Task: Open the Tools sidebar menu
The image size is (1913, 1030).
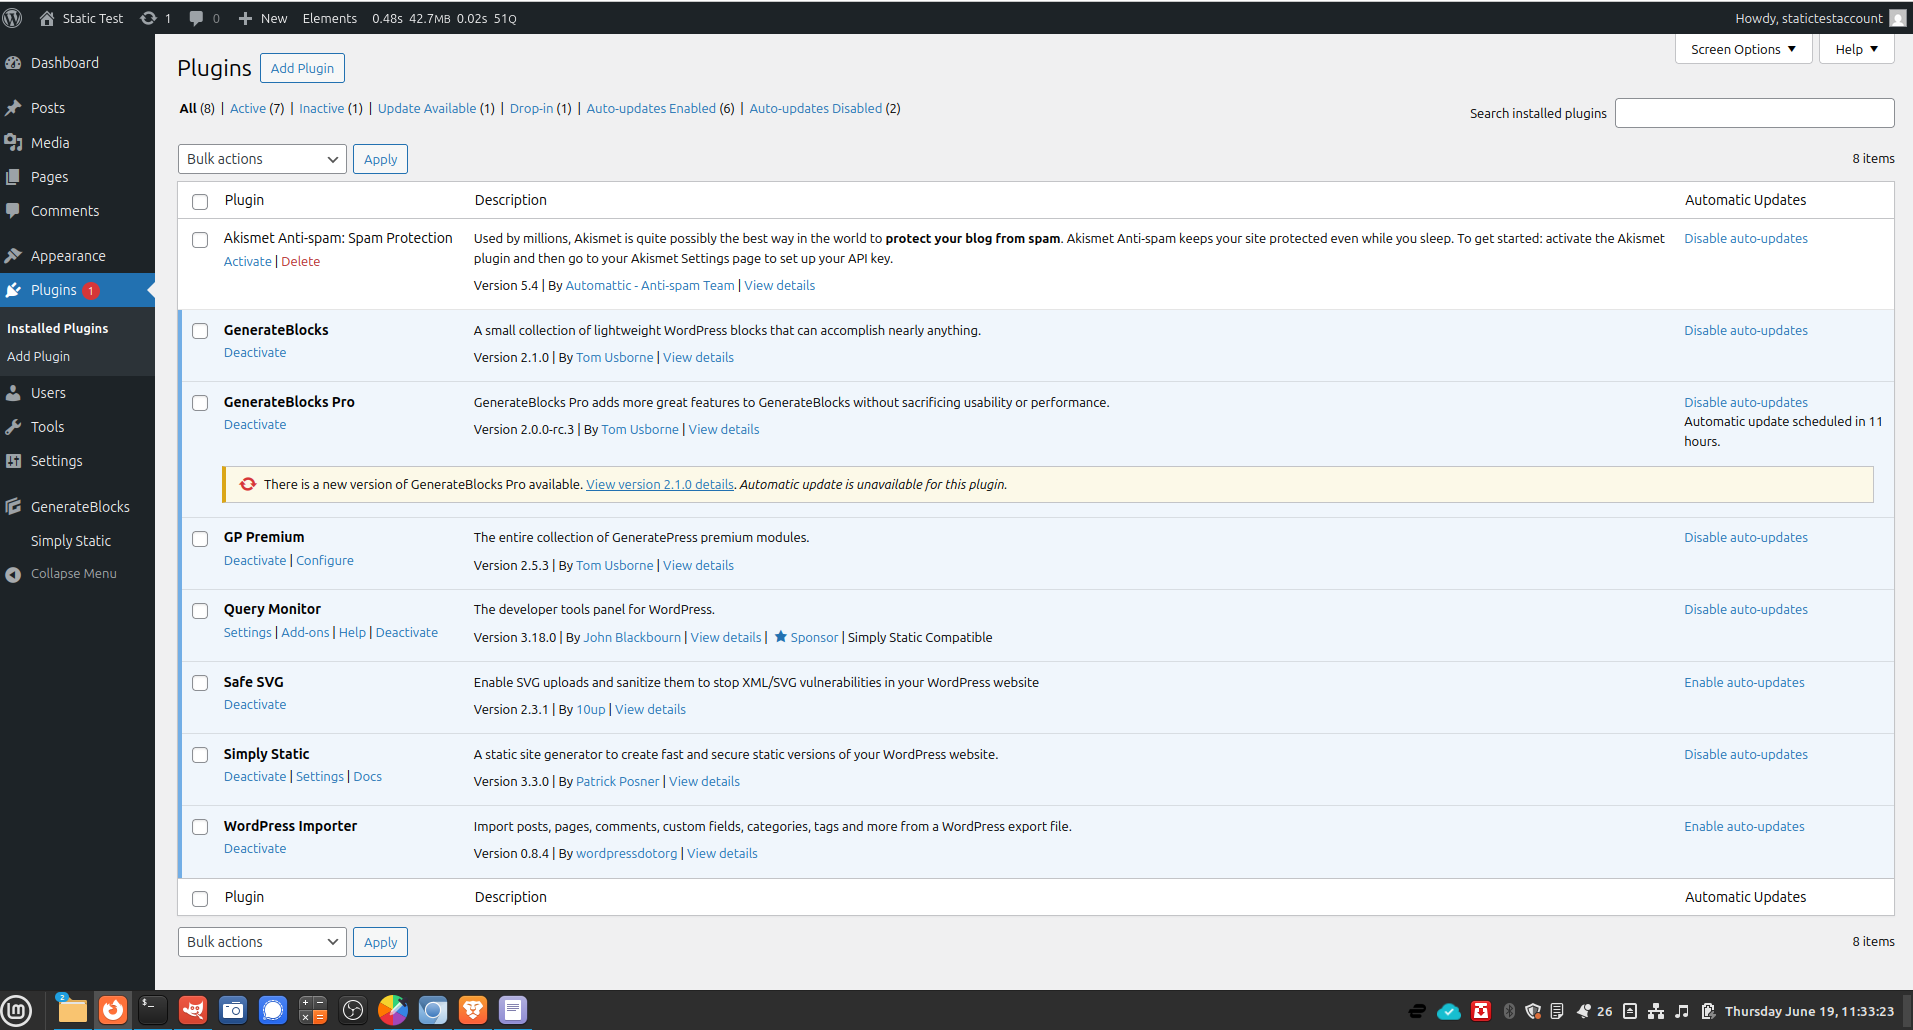Action: click(x=47, y=427)
